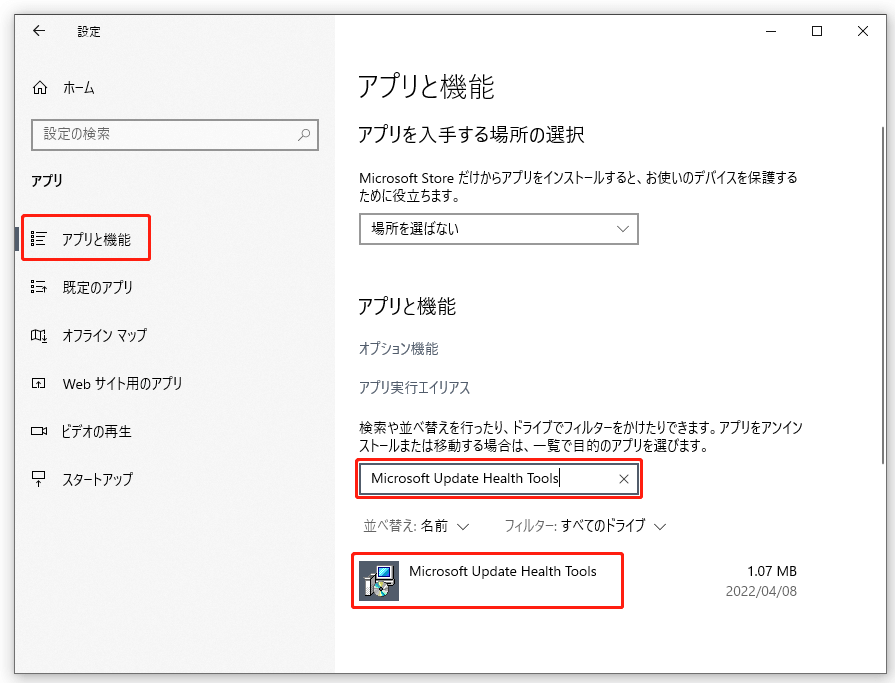The width and height of the screenshot is (895, 683).
Task: Open the オプション機能 link
Action: [398, 349]
